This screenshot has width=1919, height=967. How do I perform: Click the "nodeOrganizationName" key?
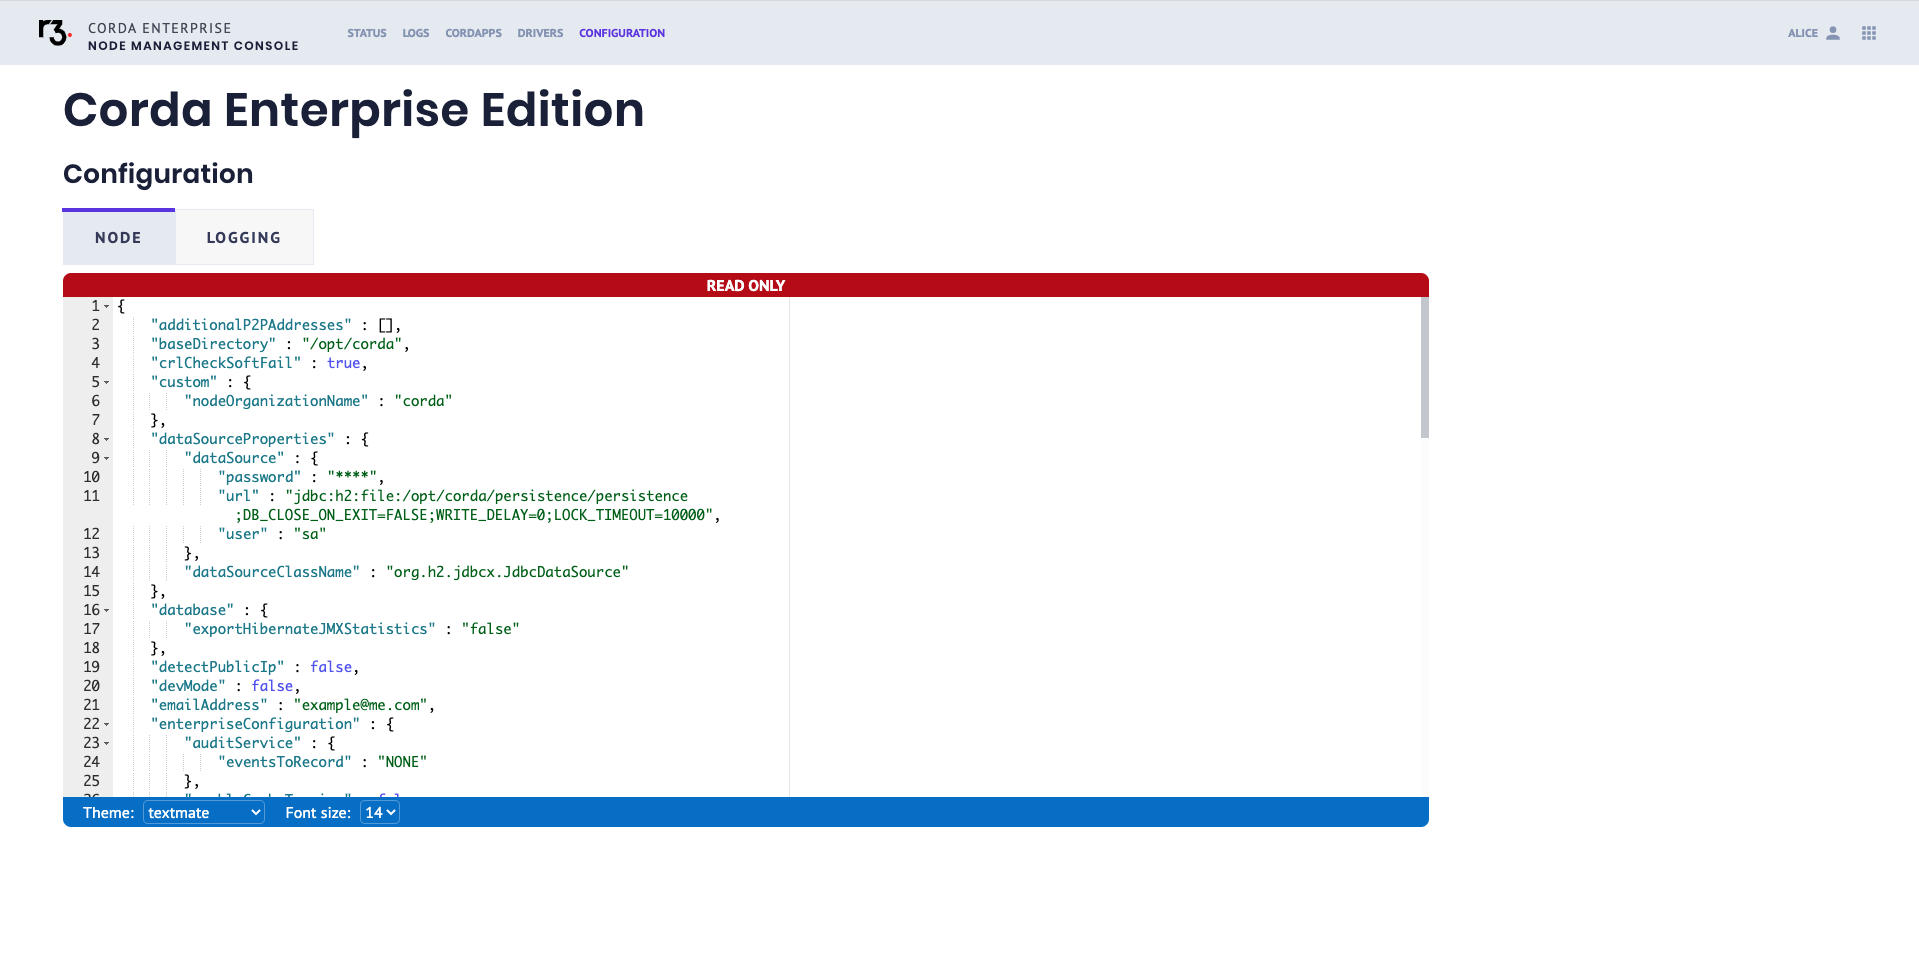pyautogui.click(x=276, y=401)
